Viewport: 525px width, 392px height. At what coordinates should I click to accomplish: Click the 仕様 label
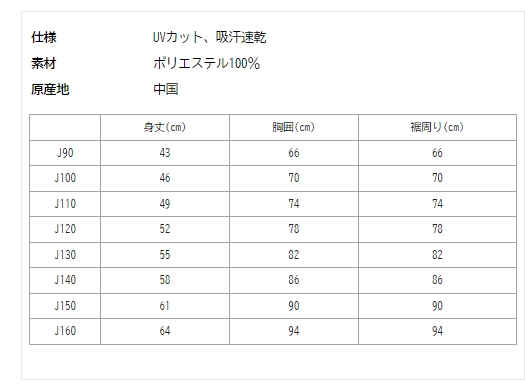click(44, 37)
